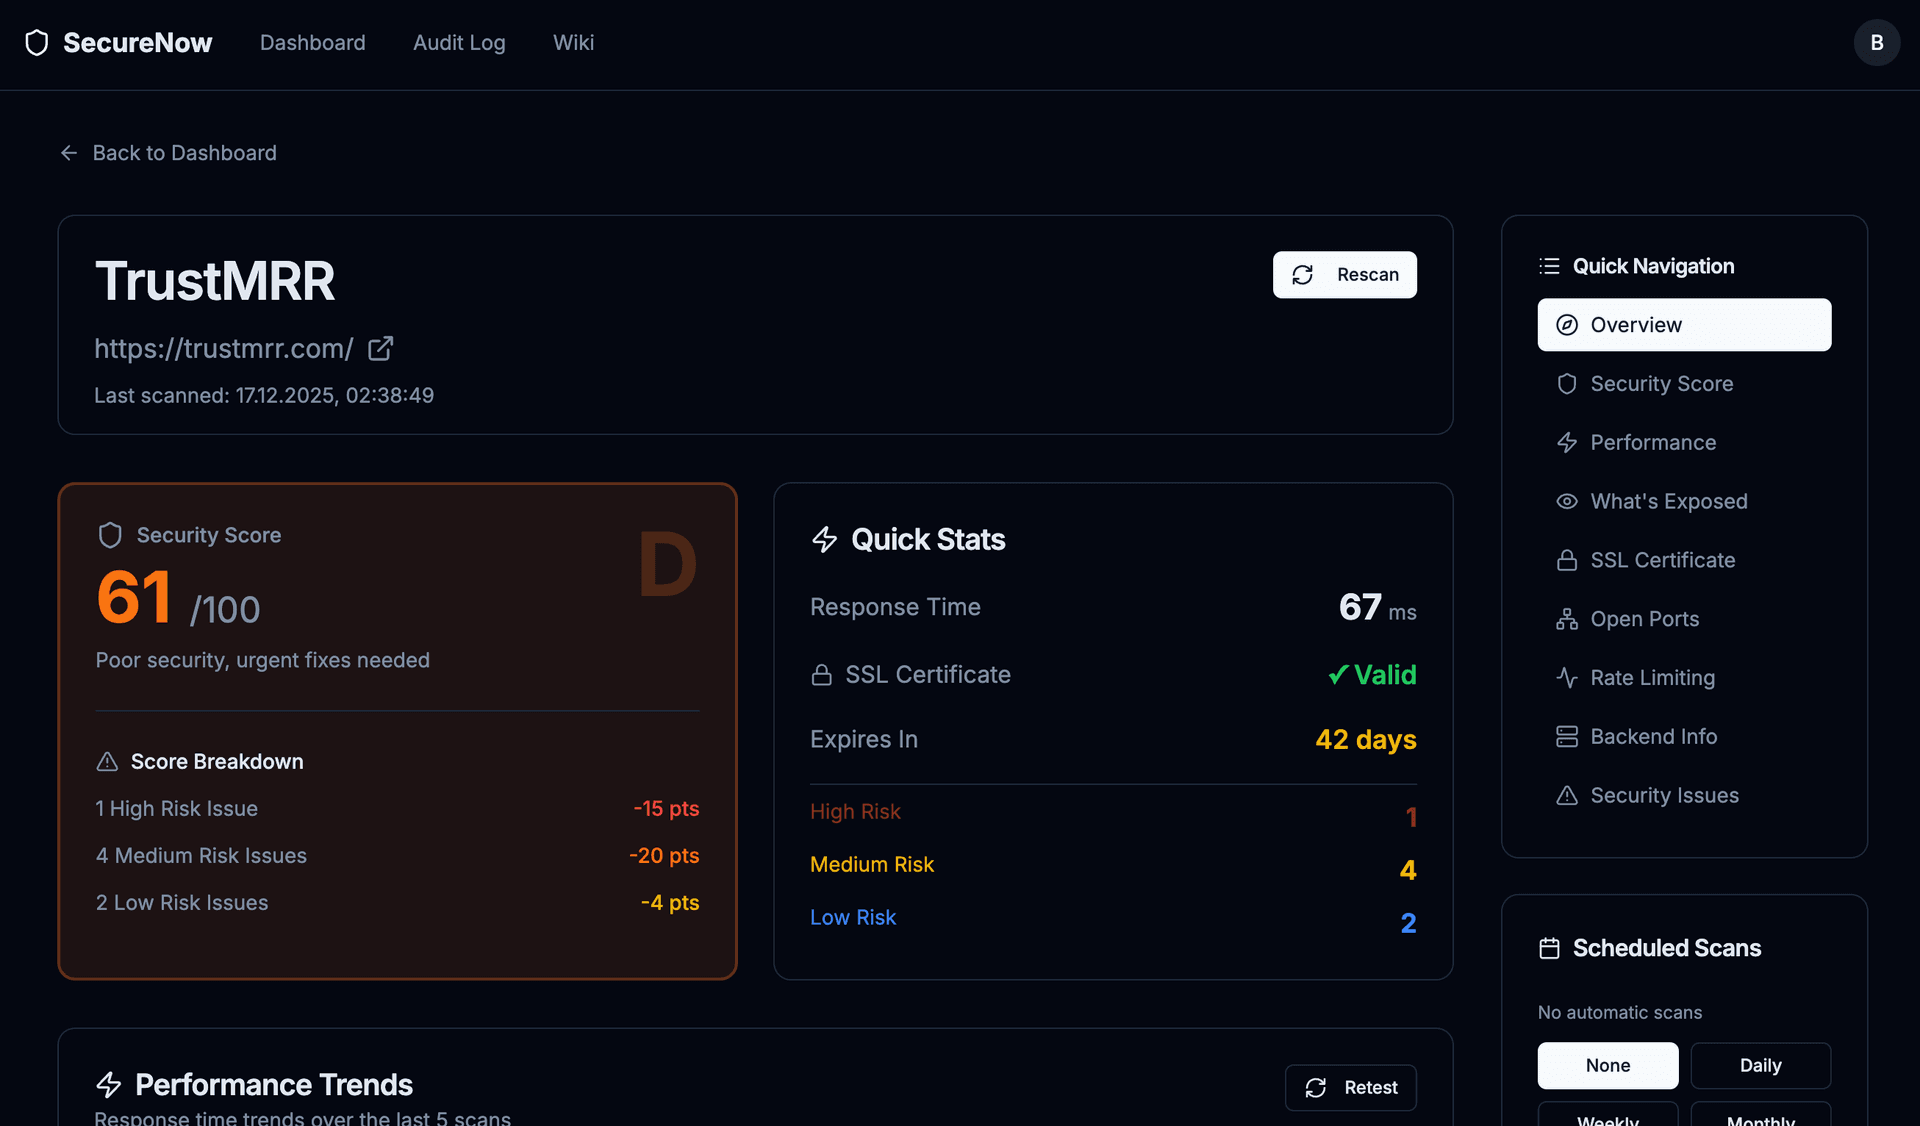The height and width of the screenshot is (1126, 1920).
Task: Open the Wiki page
Action: coord(572,42)
